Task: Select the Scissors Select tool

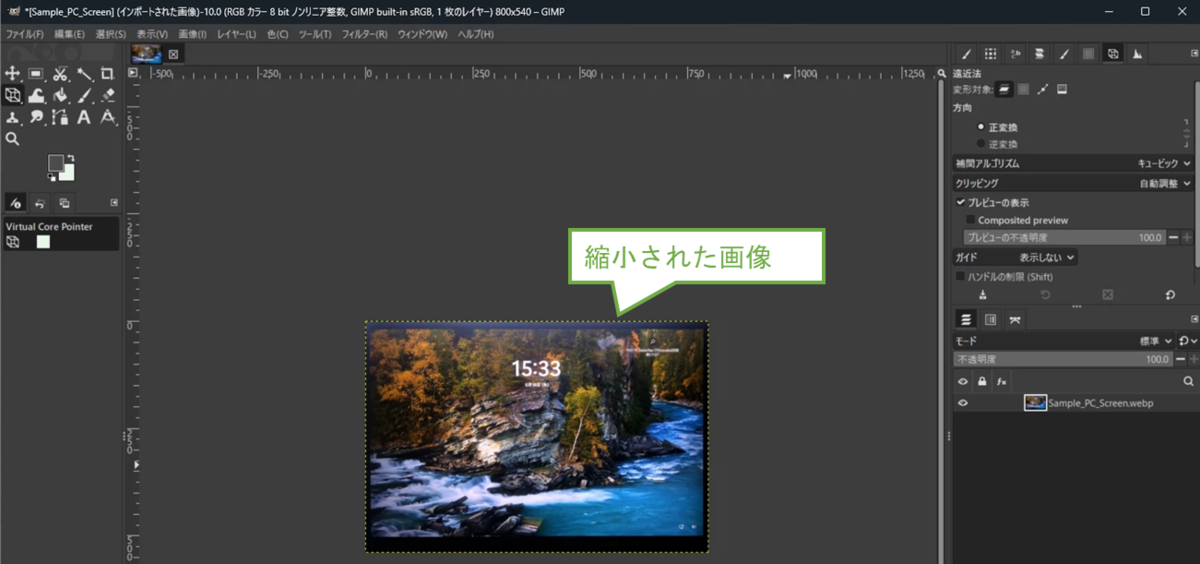Action: click(60, 74)
